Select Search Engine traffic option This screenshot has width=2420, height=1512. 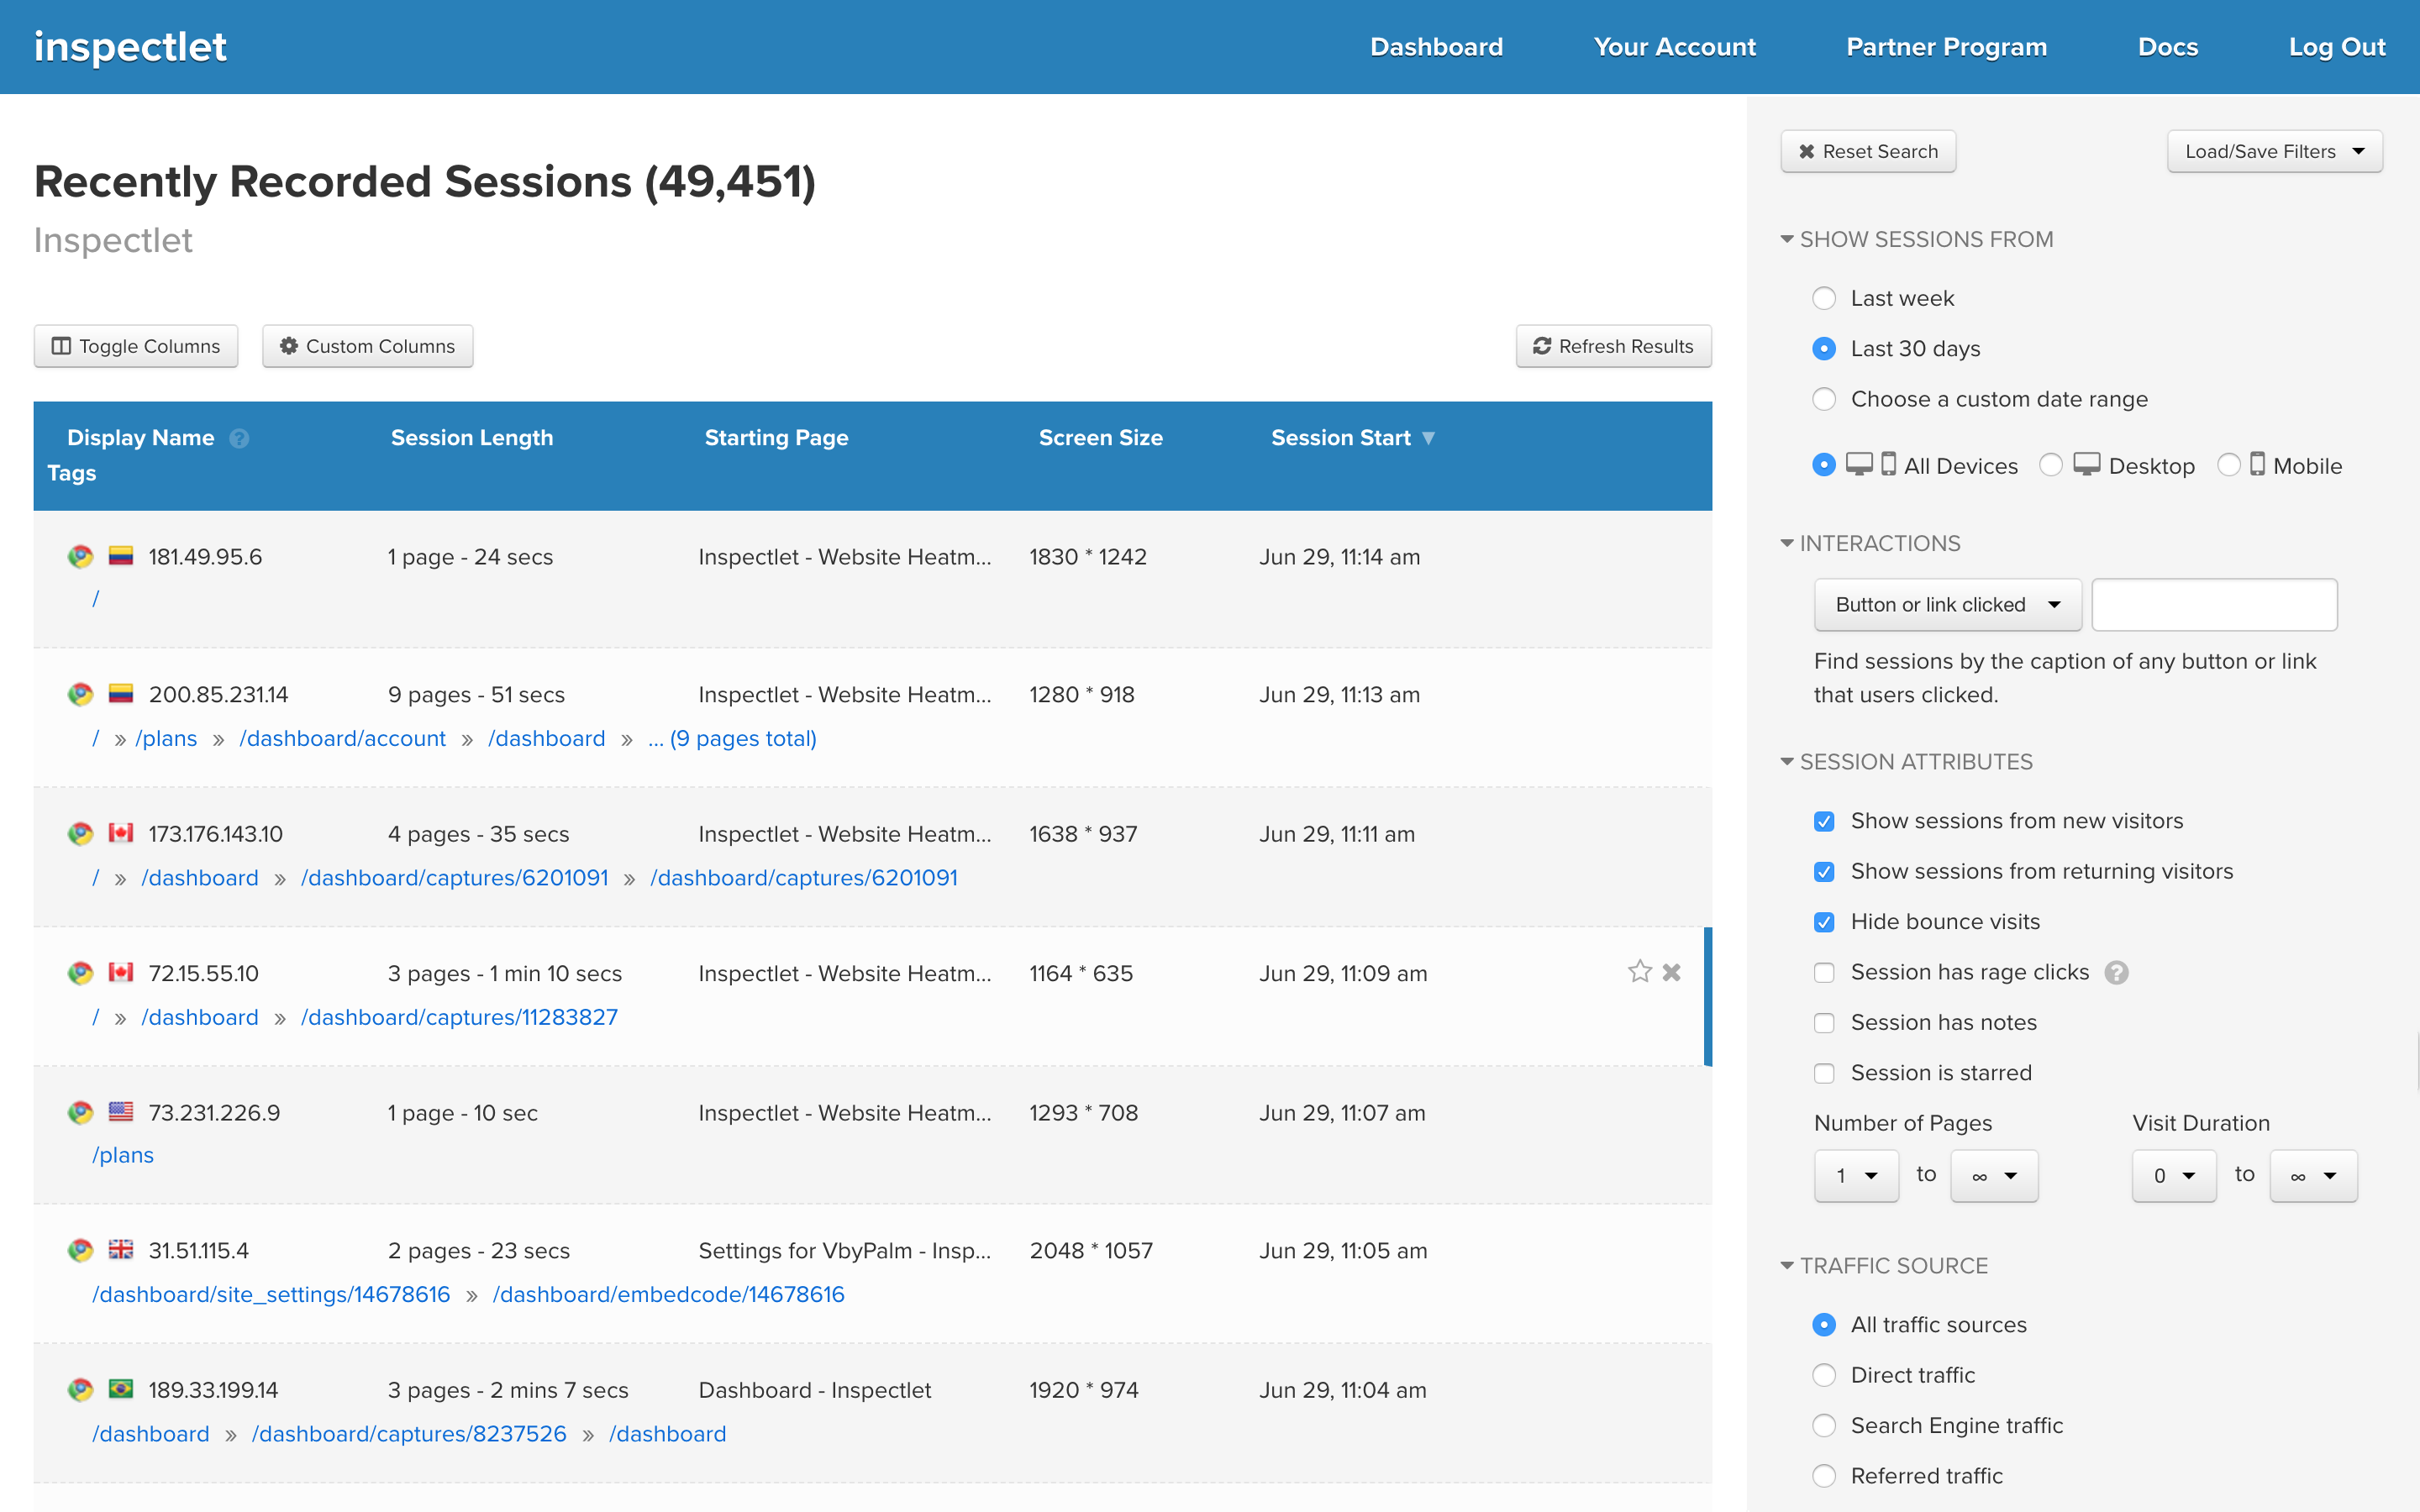[x=1824, y=1426]
